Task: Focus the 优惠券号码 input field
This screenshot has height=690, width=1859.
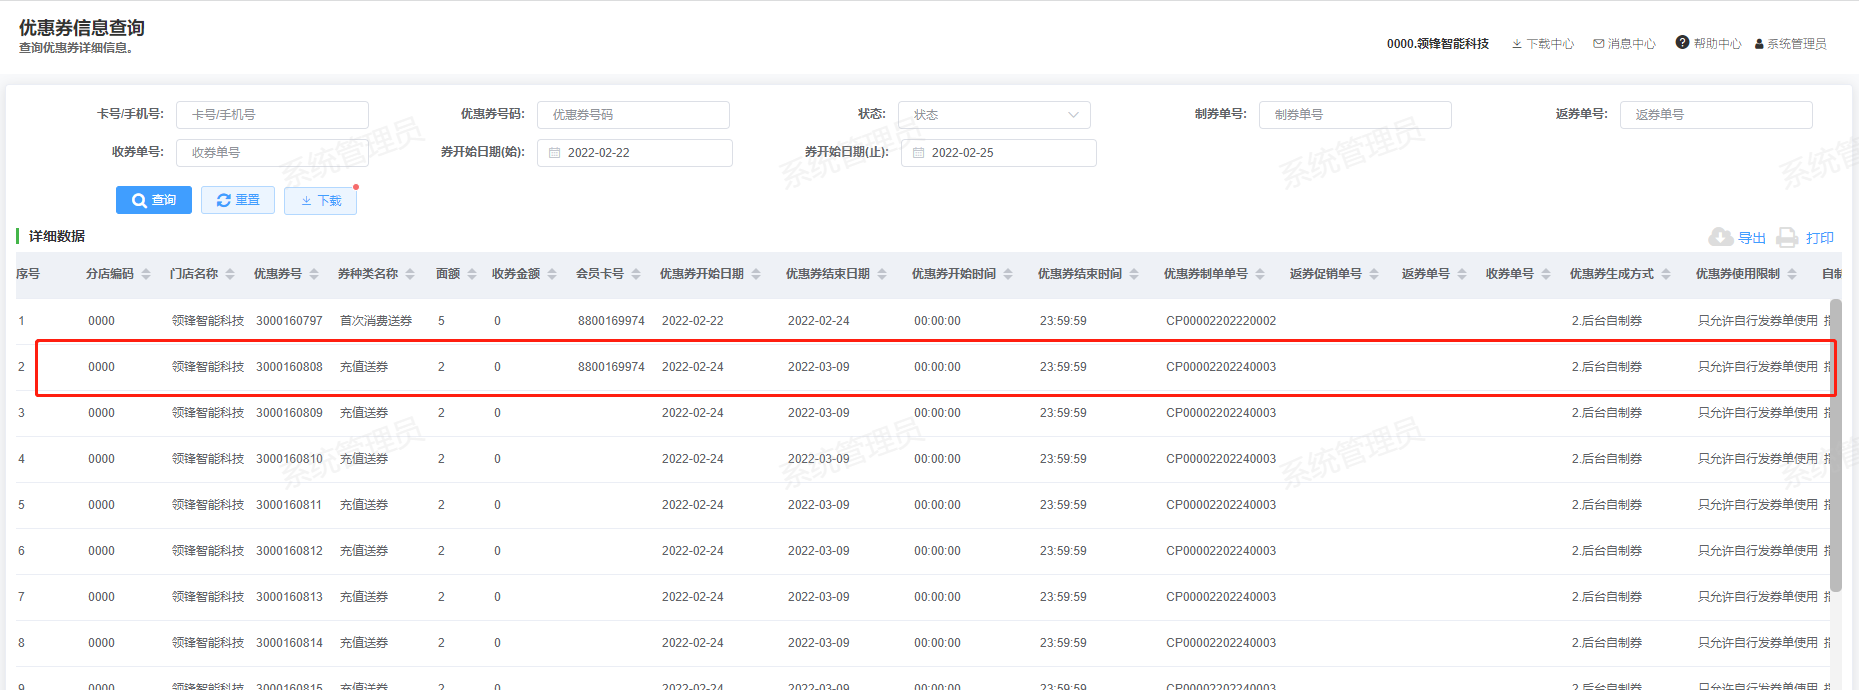Action: coord(633,115)
